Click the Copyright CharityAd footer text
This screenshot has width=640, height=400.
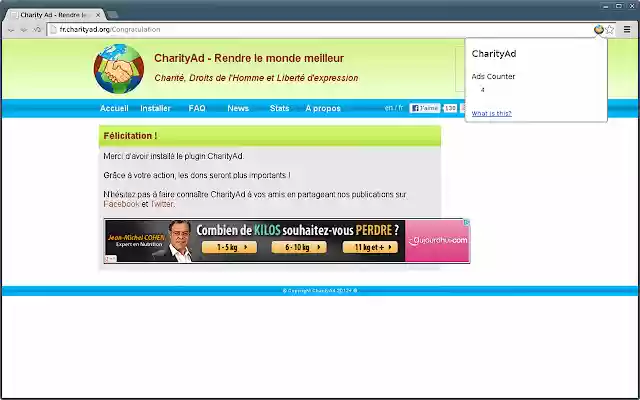(x=320, y=291)
